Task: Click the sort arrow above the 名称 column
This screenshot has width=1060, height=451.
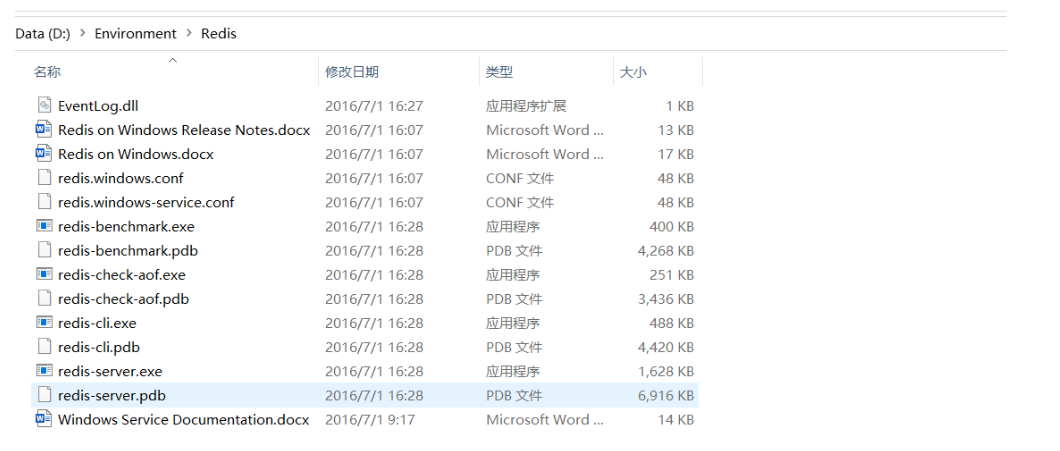Action: coord(172,60)
